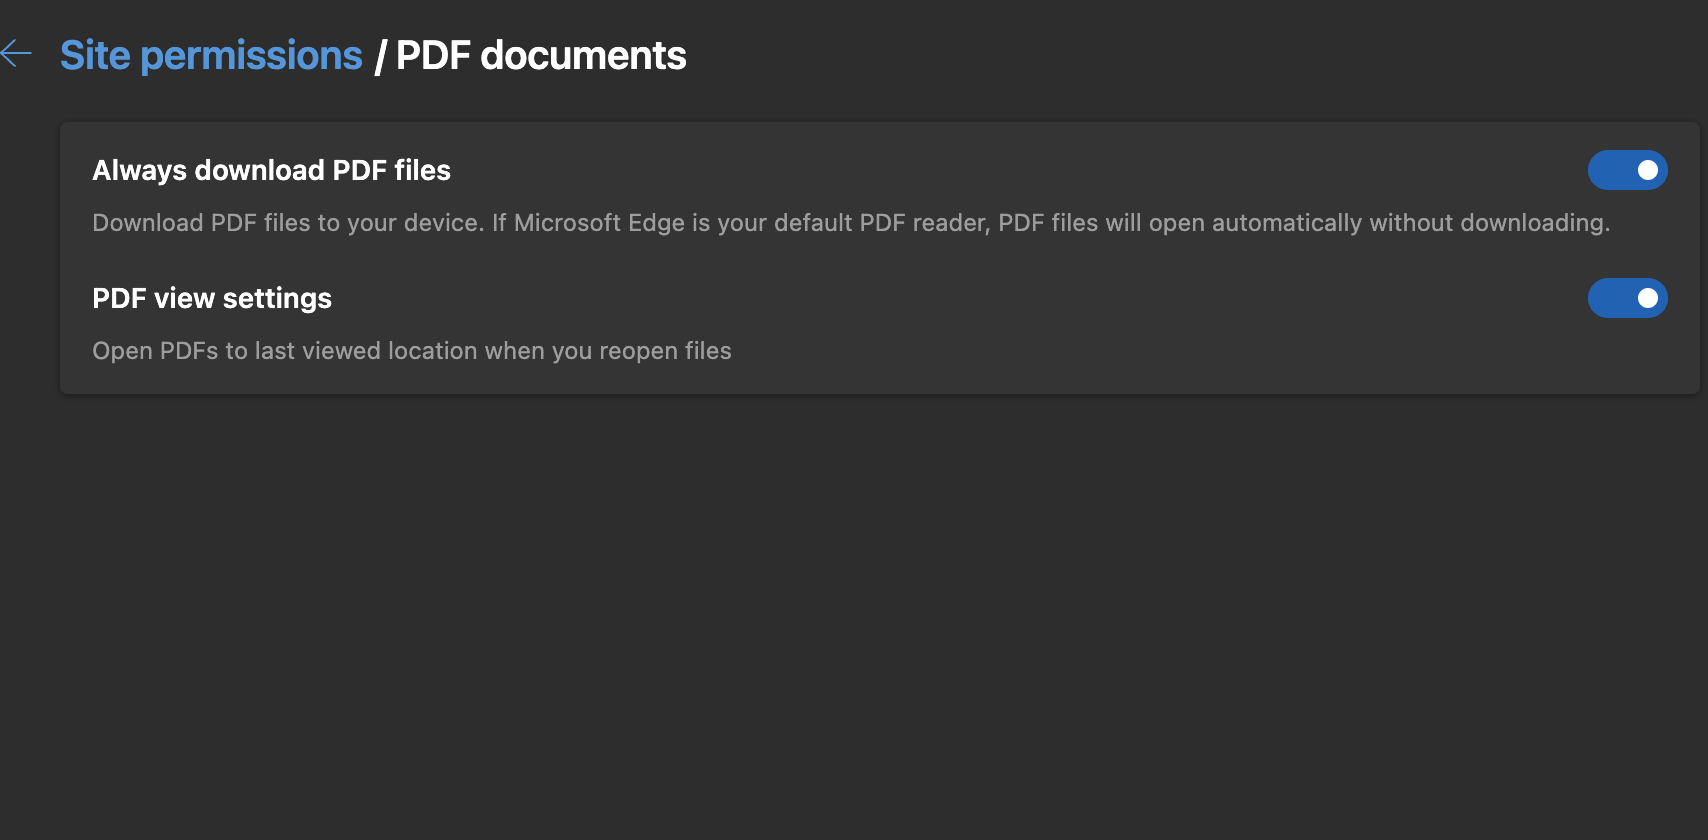Click the Download PDF files description text
The width and height of the screenshot is (1708, 840).
click(x=850, y=223)
